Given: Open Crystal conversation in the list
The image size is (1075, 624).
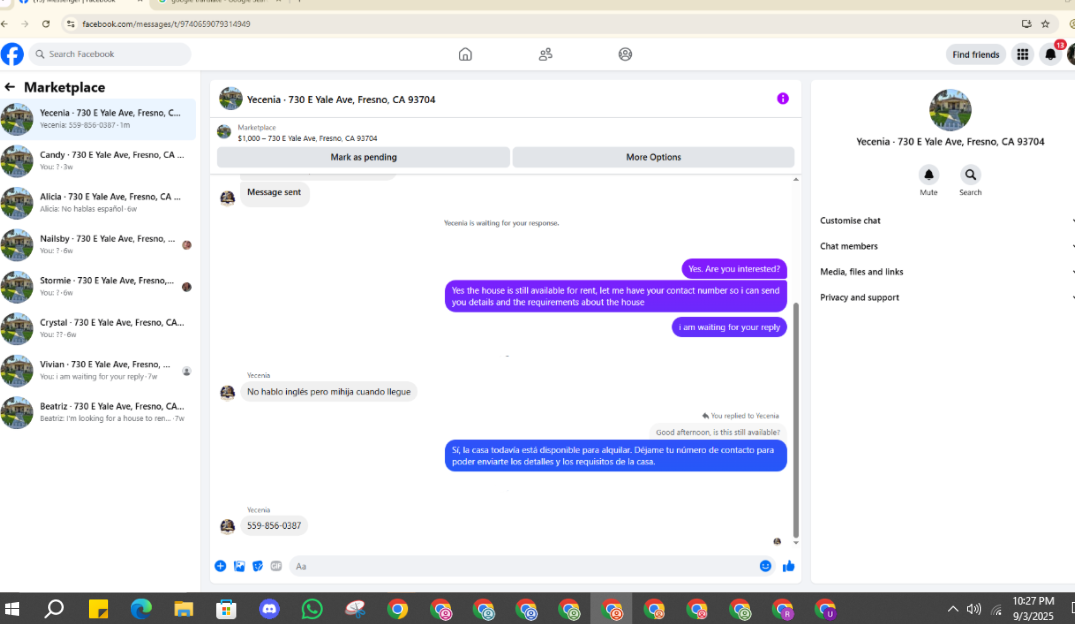Looking at the screenshot, I should (98, 328).
